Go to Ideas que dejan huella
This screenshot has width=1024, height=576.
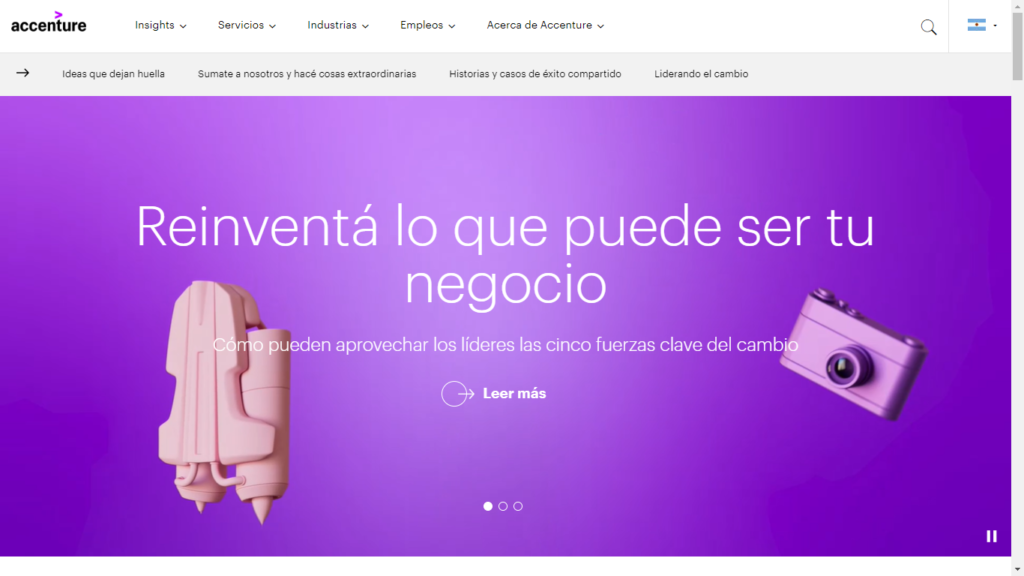pyautogui.click(x=113, y=74)
